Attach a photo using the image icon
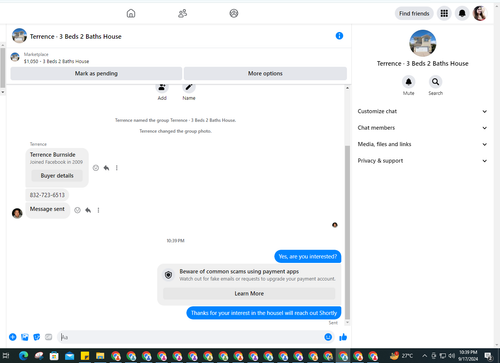 (25, 337)
